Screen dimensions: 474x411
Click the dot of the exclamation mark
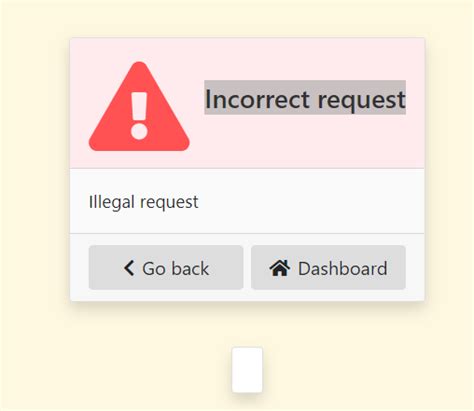pos(139,131)
